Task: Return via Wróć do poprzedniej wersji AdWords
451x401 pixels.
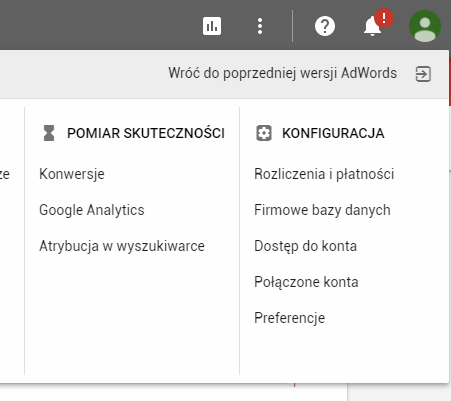Action: (x=283, y=73)
